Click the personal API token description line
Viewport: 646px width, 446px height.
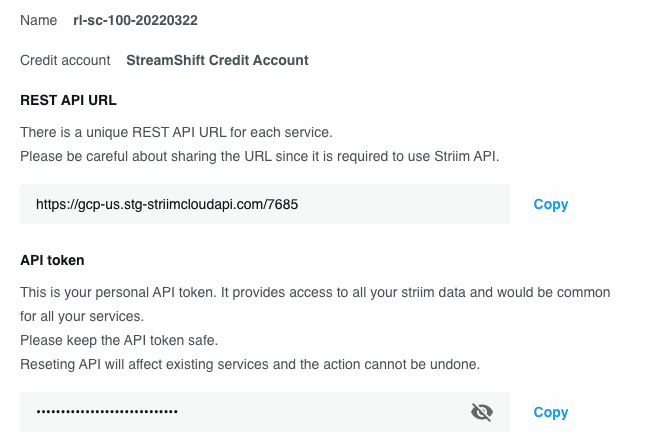tap(315, 292)
